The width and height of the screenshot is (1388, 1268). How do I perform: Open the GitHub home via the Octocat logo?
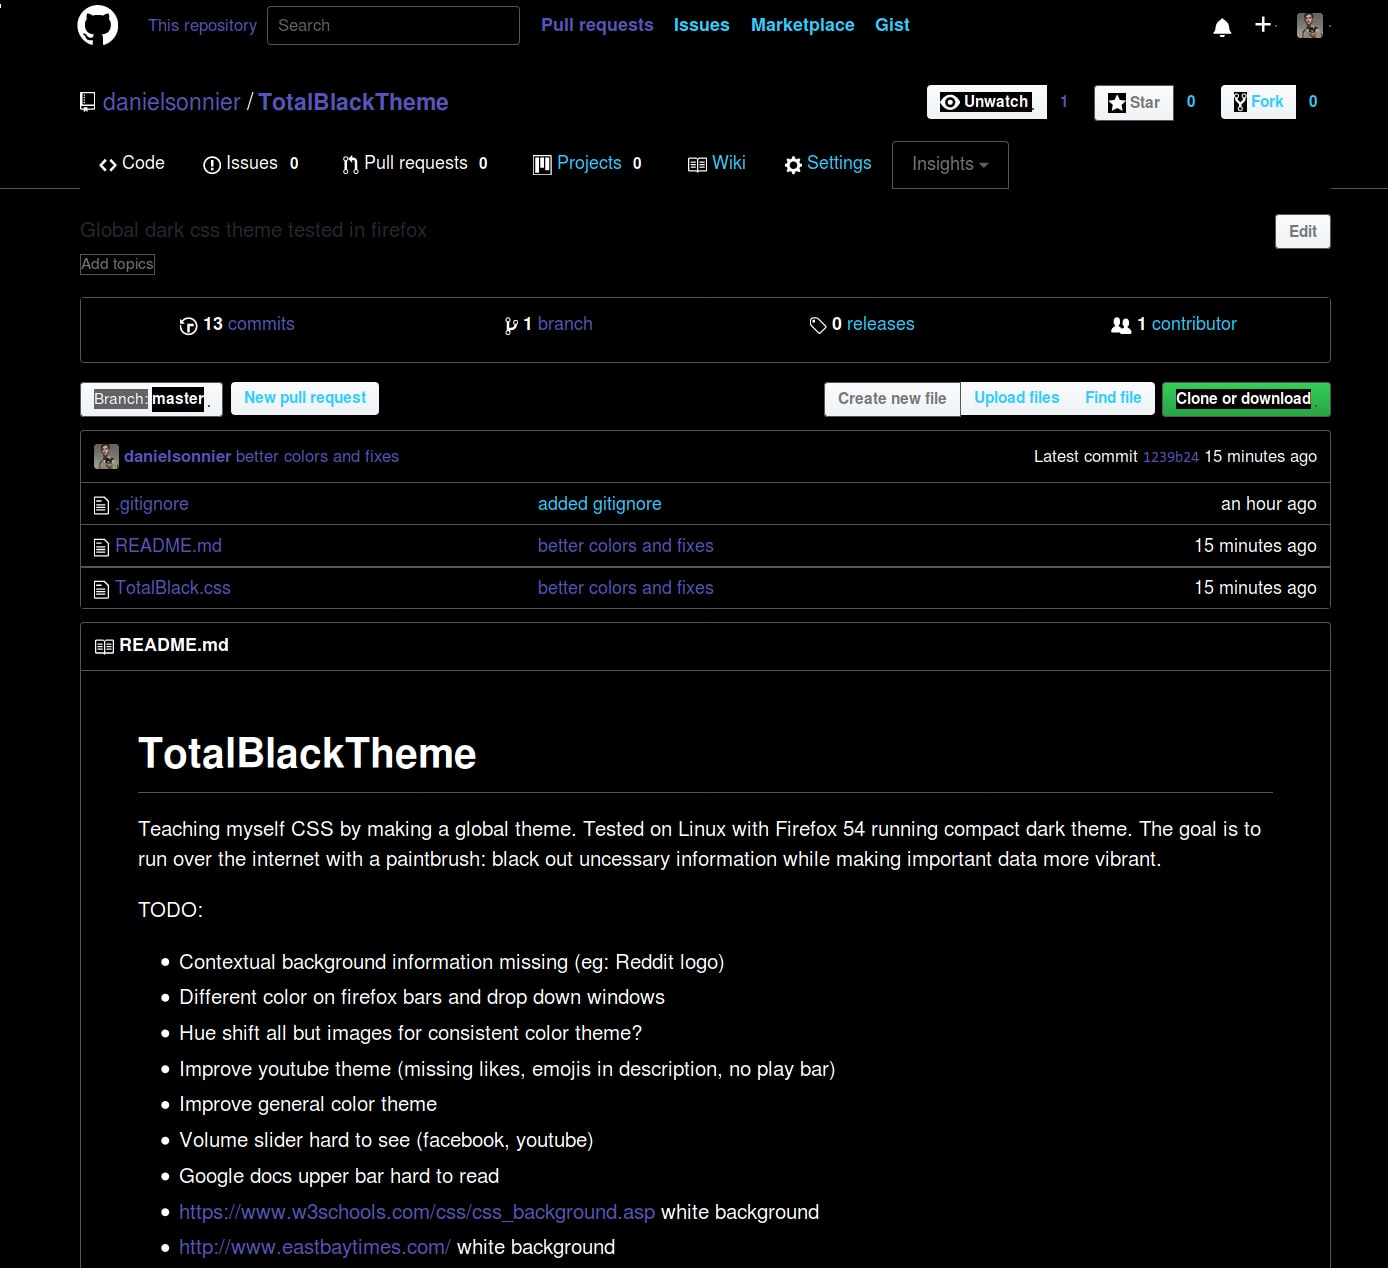coord(97,25)
